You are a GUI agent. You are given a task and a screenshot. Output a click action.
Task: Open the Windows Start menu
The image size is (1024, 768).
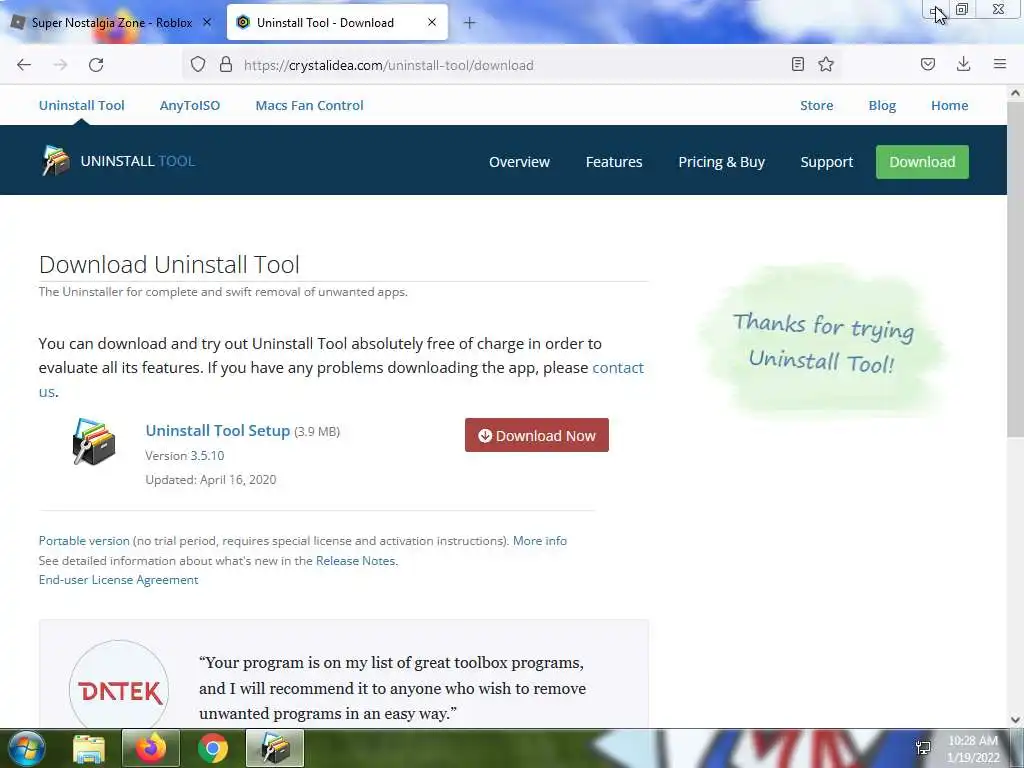[x=26, y=748]
